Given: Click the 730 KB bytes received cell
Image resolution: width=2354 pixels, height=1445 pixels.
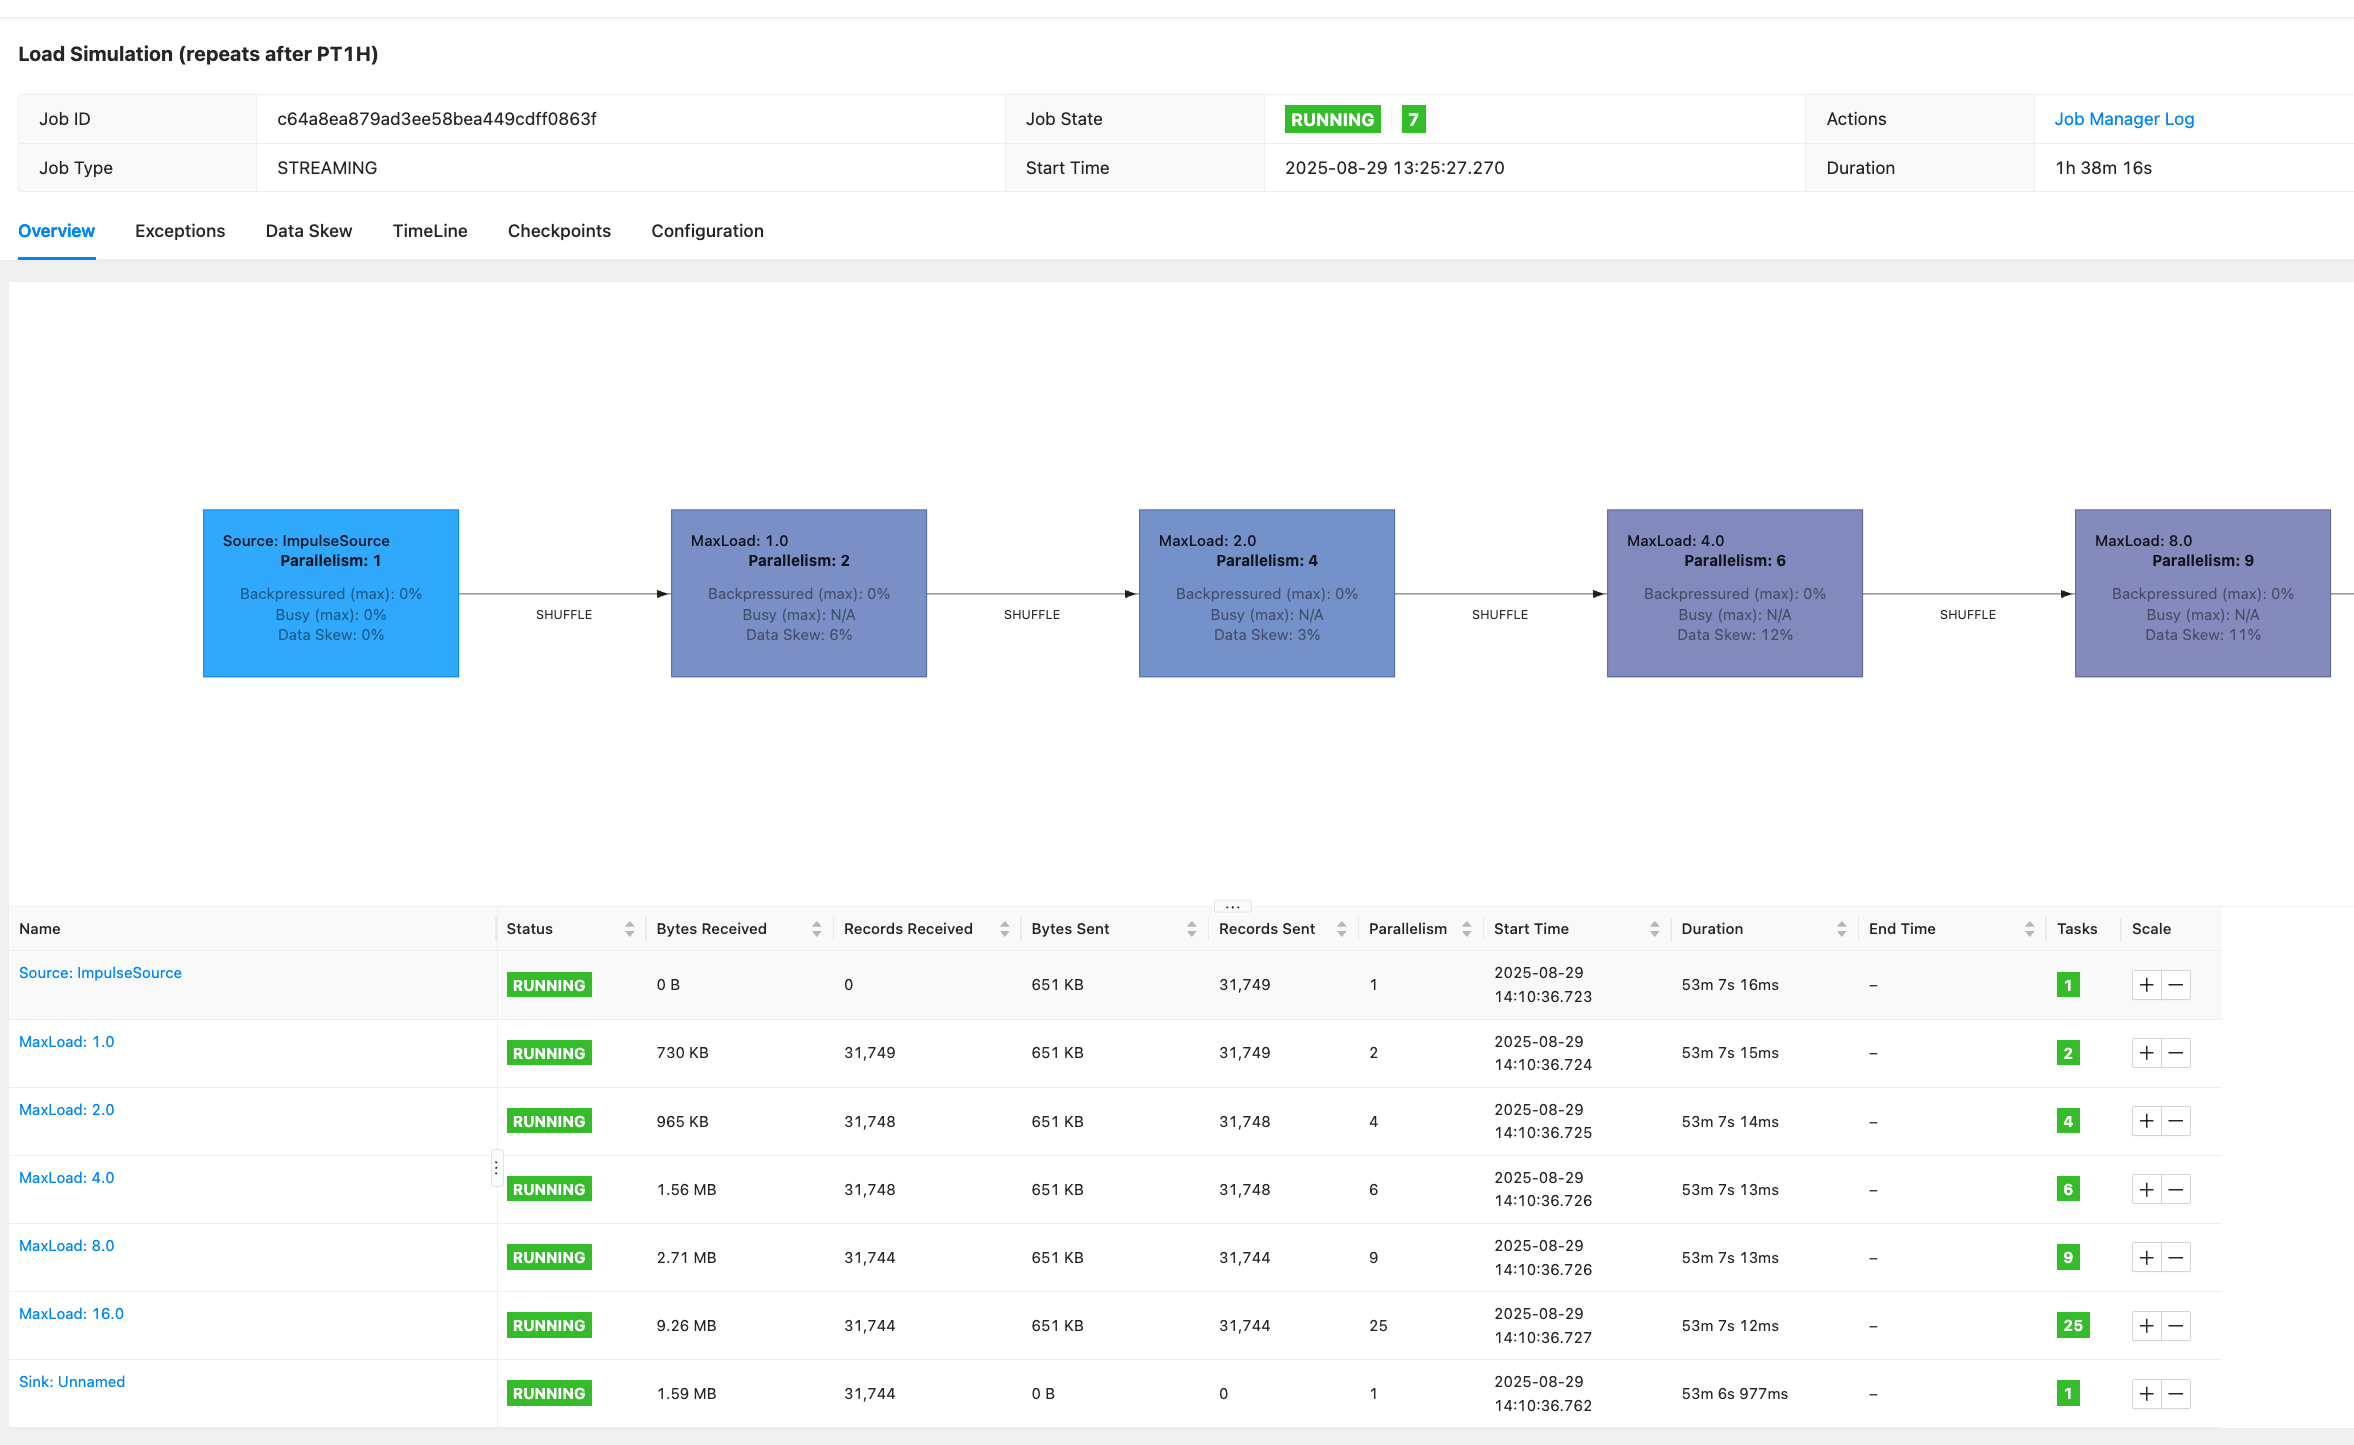Looking at the screenshot, I should 682,1053.
